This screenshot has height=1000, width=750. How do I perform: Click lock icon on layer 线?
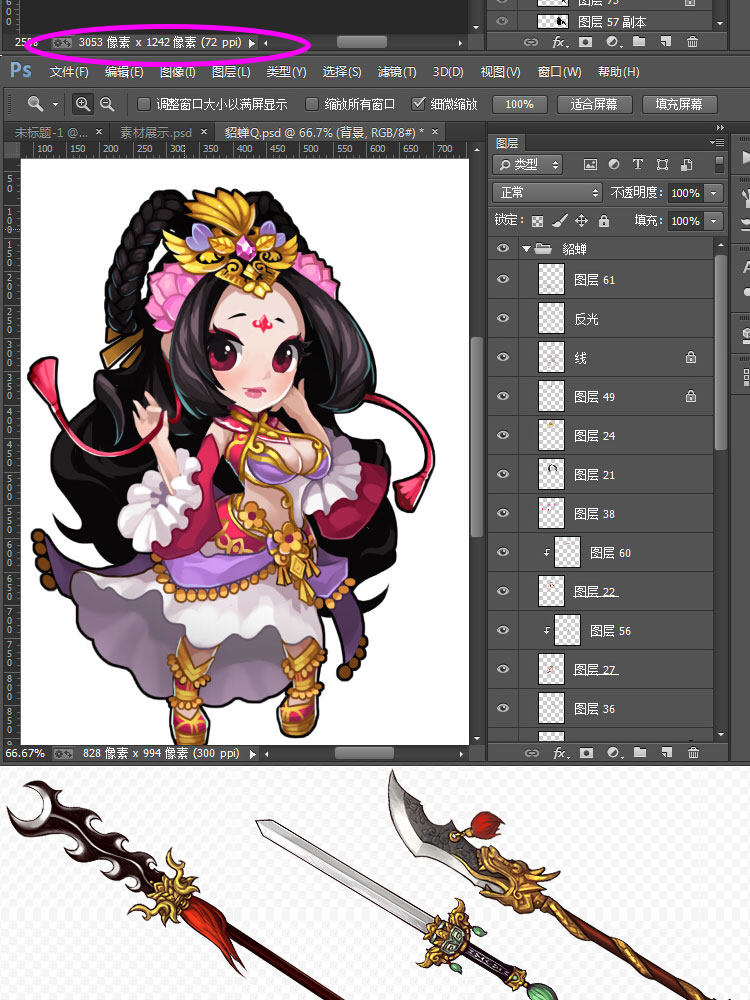click(x=691, y=357)
